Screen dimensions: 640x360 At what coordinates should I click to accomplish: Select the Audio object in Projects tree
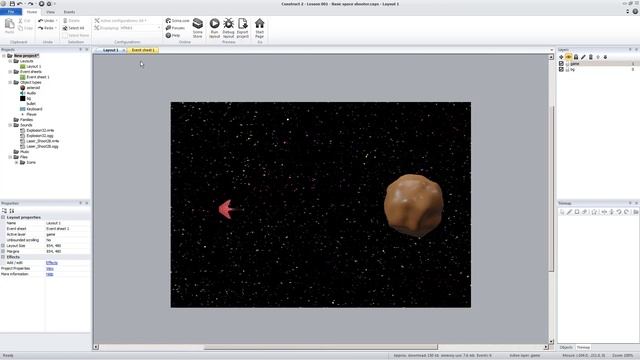(x=31, y=93)
